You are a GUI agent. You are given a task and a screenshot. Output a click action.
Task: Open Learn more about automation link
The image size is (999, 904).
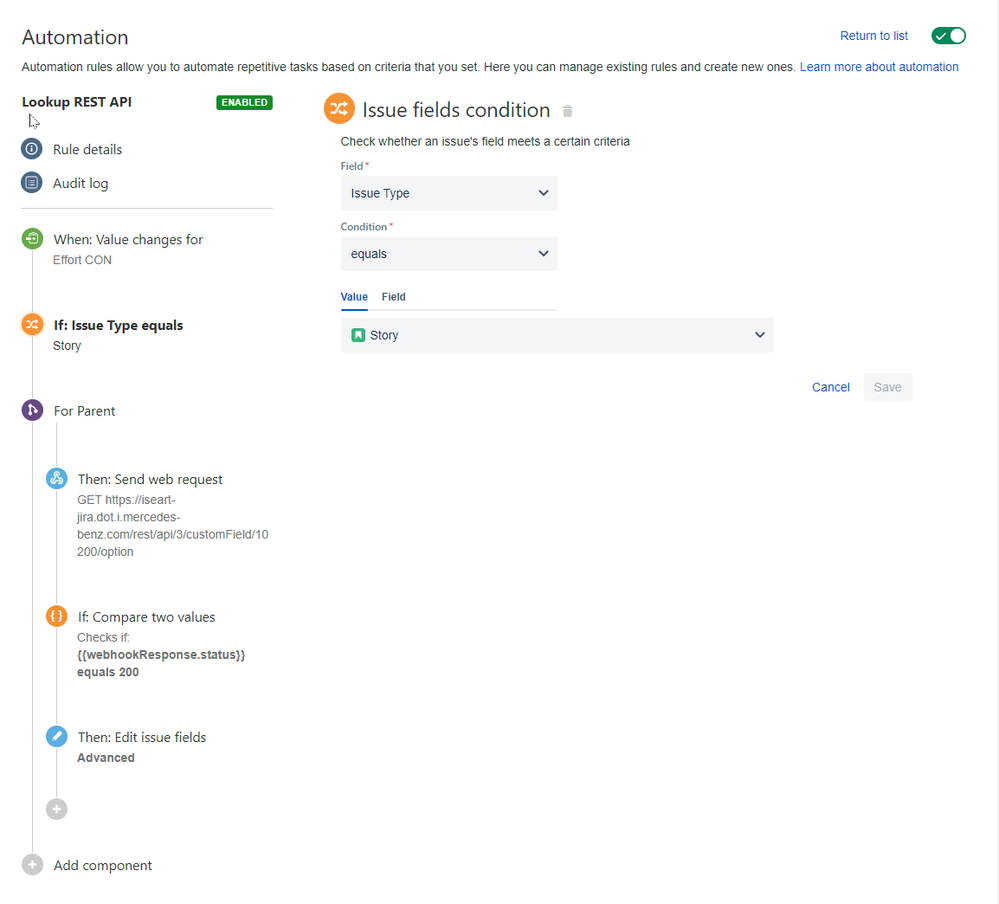tap(879, 67)
